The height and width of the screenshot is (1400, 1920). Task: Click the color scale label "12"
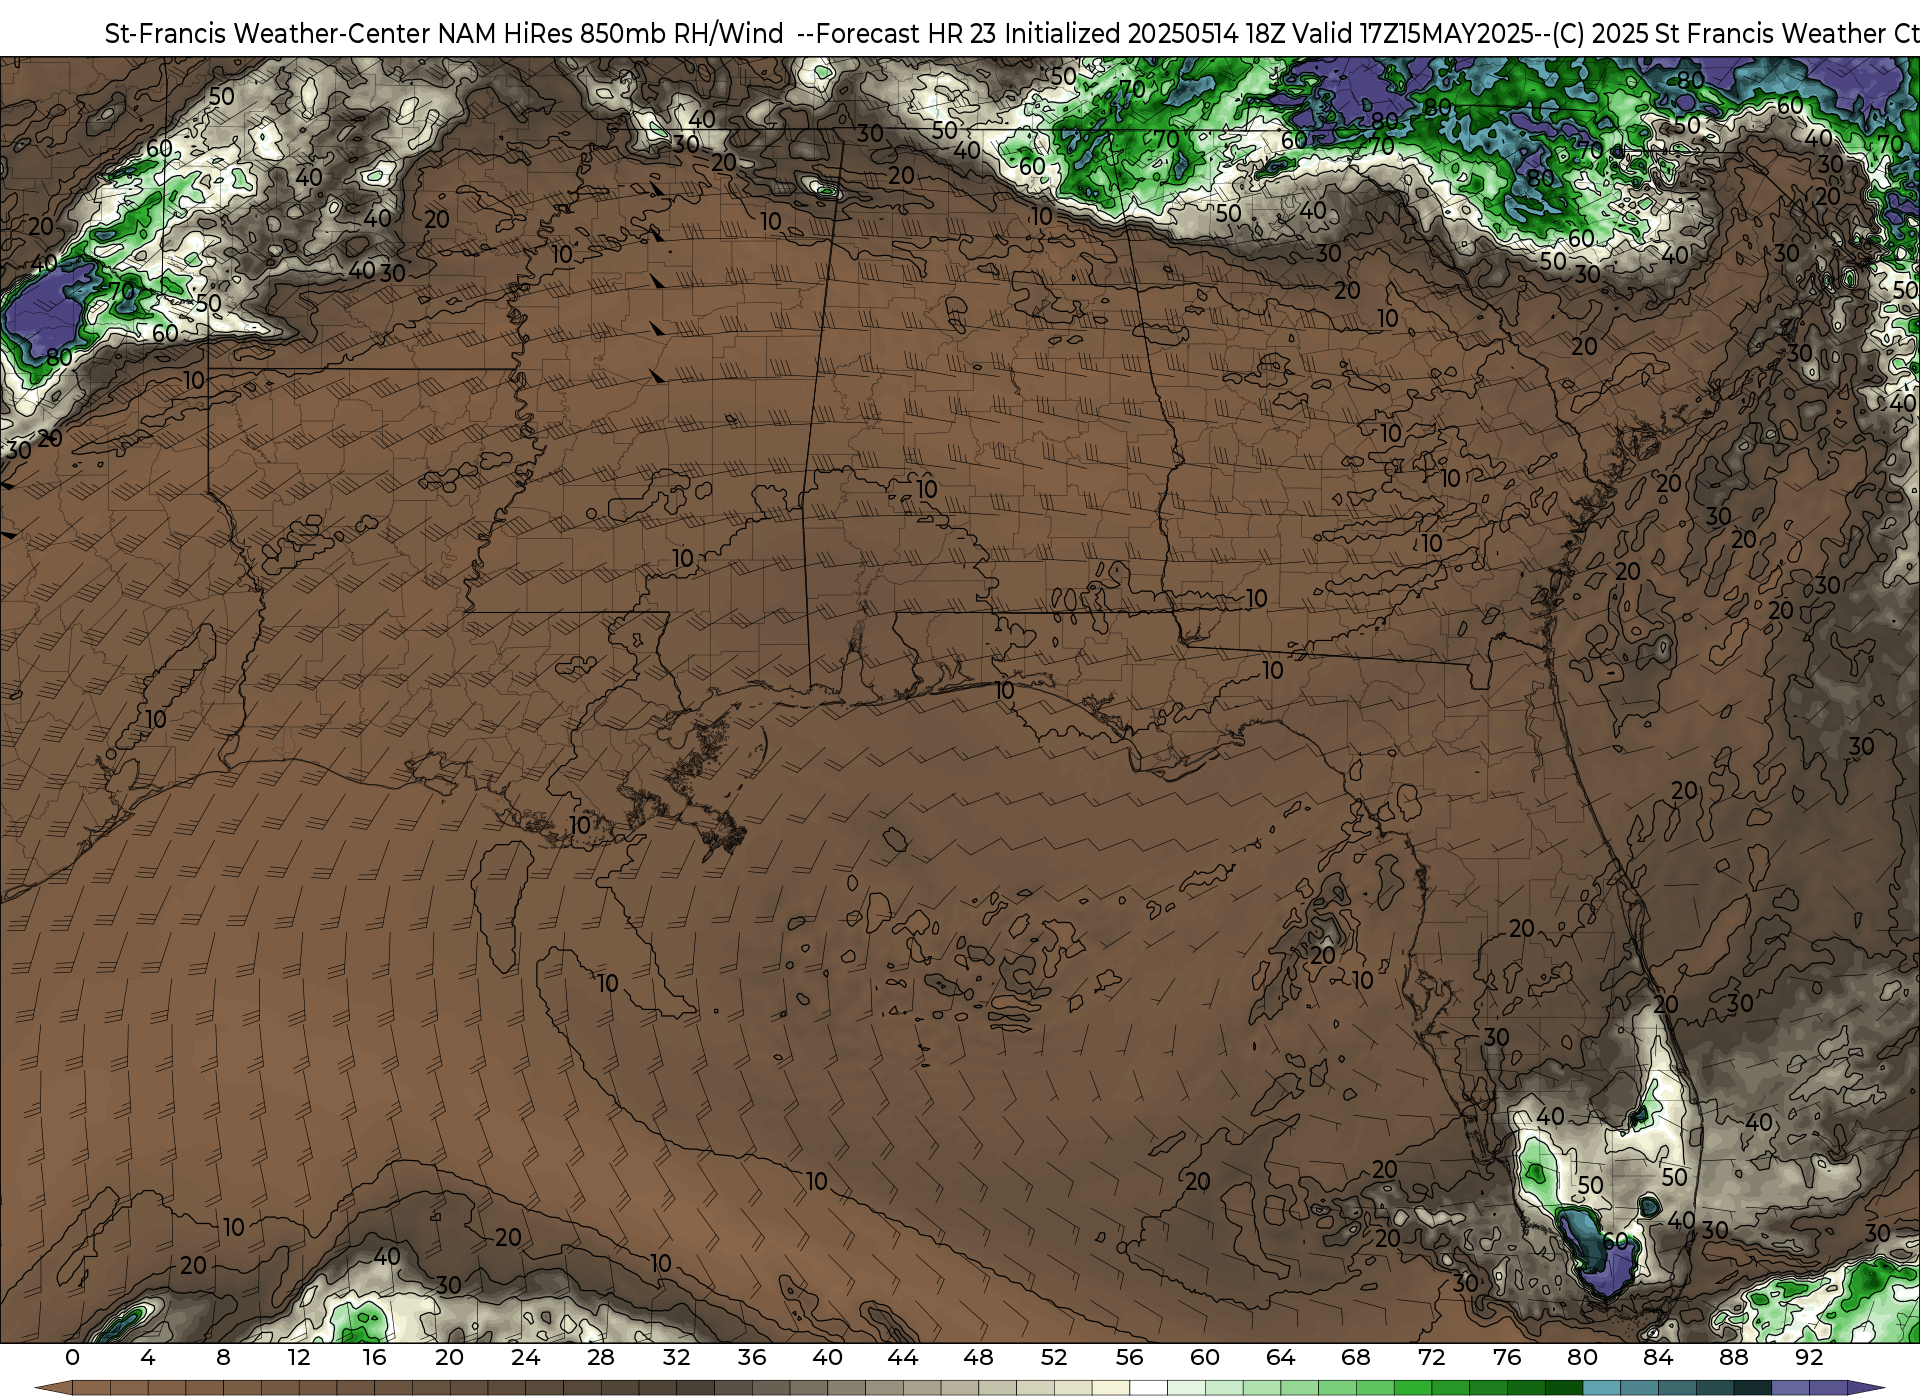coord(299,1357)
